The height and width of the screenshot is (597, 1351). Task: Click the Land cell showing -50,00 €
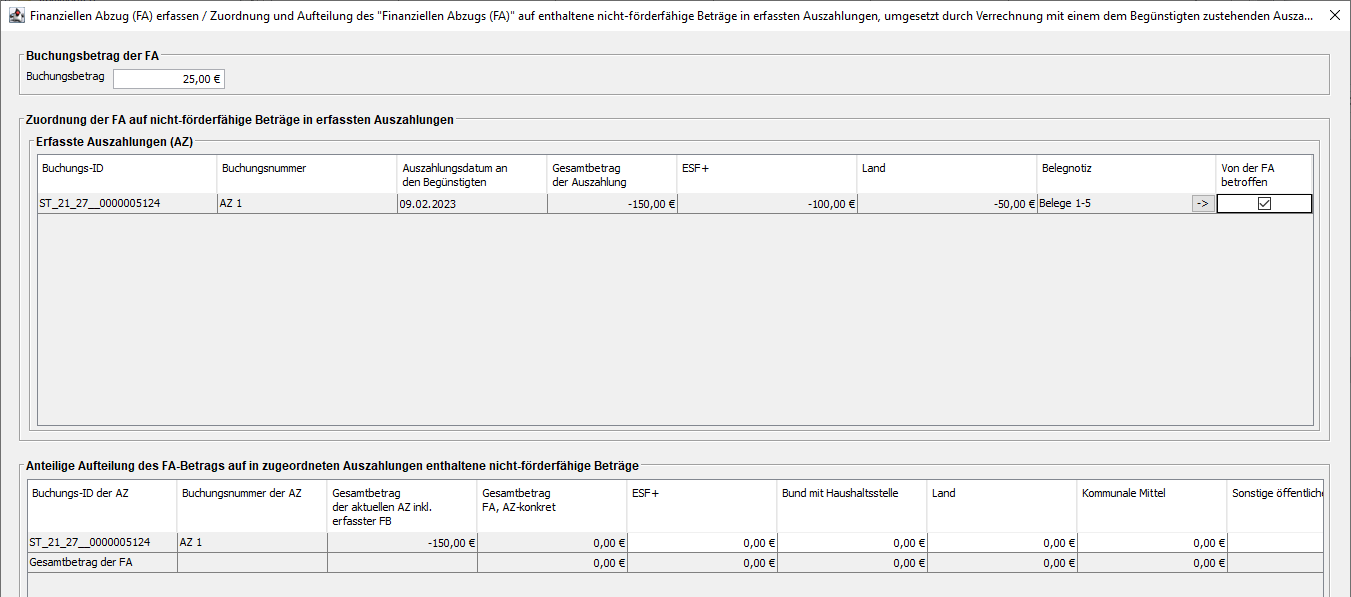point(946,204)
